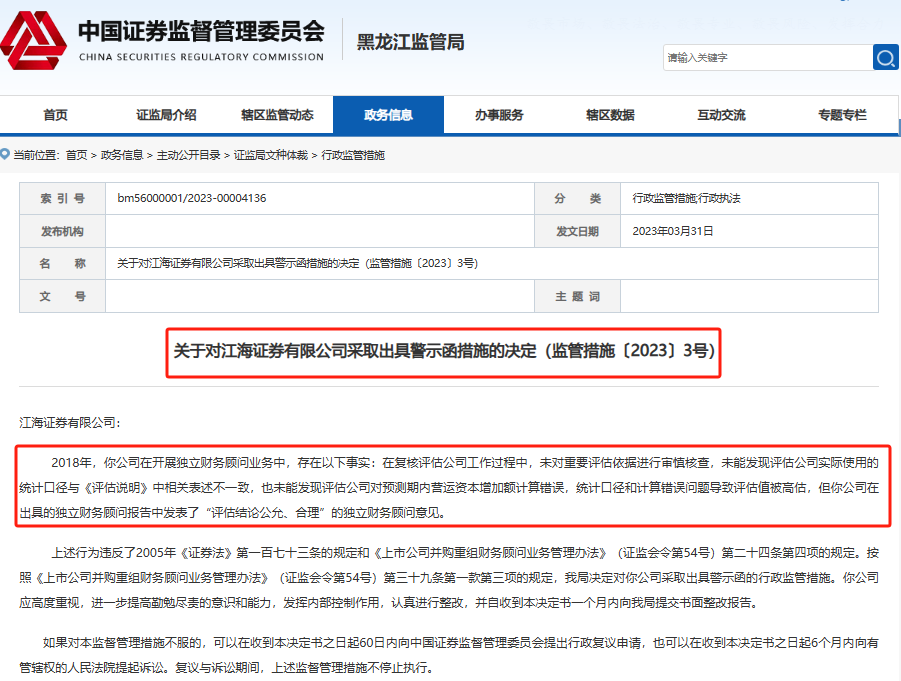Click the CSRC red logo emblem
901x681 pixels.
coord(33,40)
